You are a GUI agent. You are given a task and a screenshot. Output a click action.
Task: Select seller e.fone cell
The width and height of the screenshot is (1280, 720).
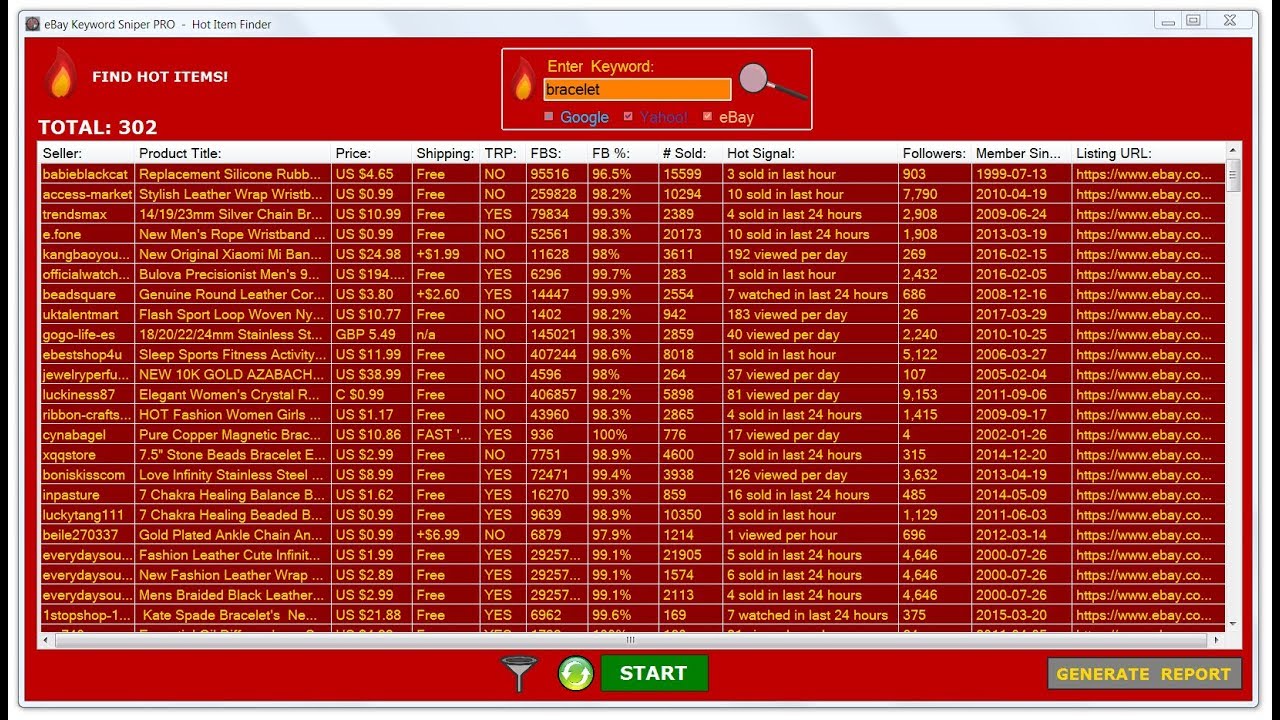pos(87,234)
